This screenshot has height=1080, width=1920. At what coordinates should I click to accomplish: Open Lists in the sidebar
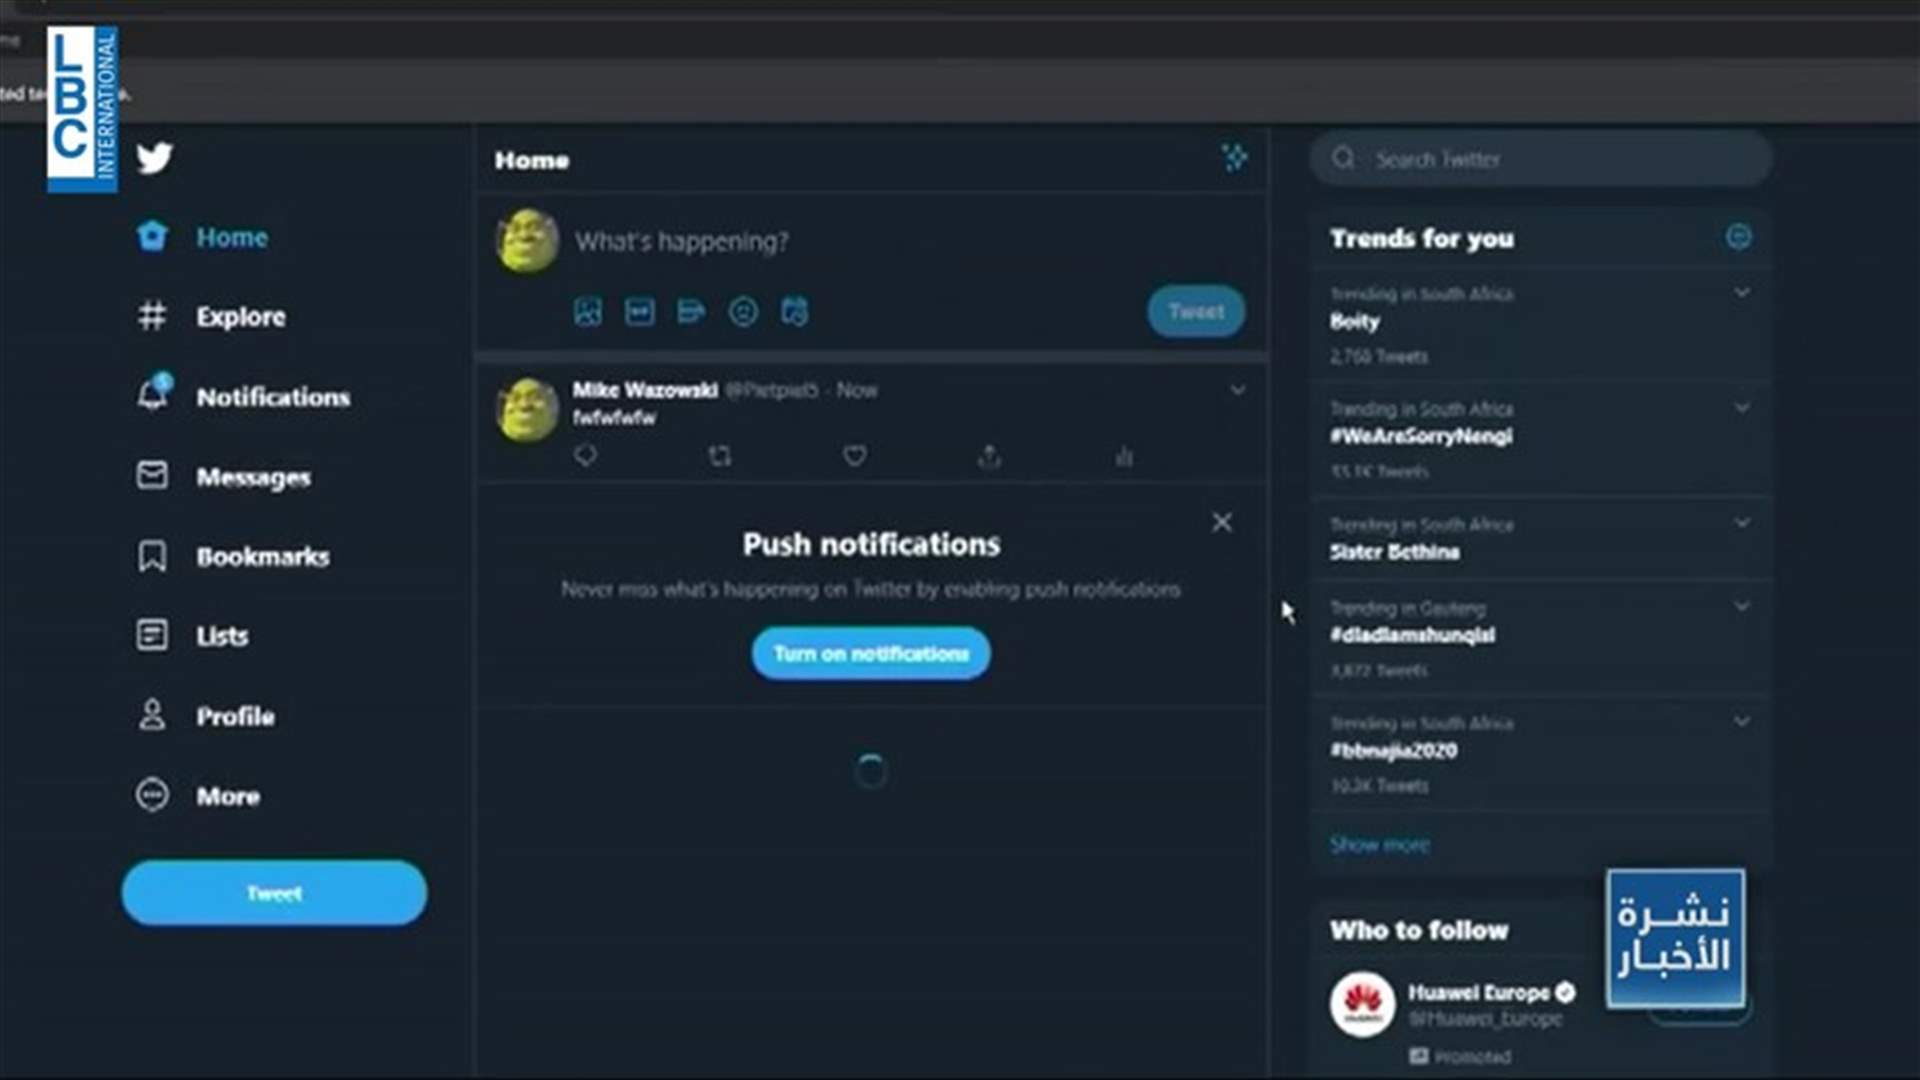(192, 635)
